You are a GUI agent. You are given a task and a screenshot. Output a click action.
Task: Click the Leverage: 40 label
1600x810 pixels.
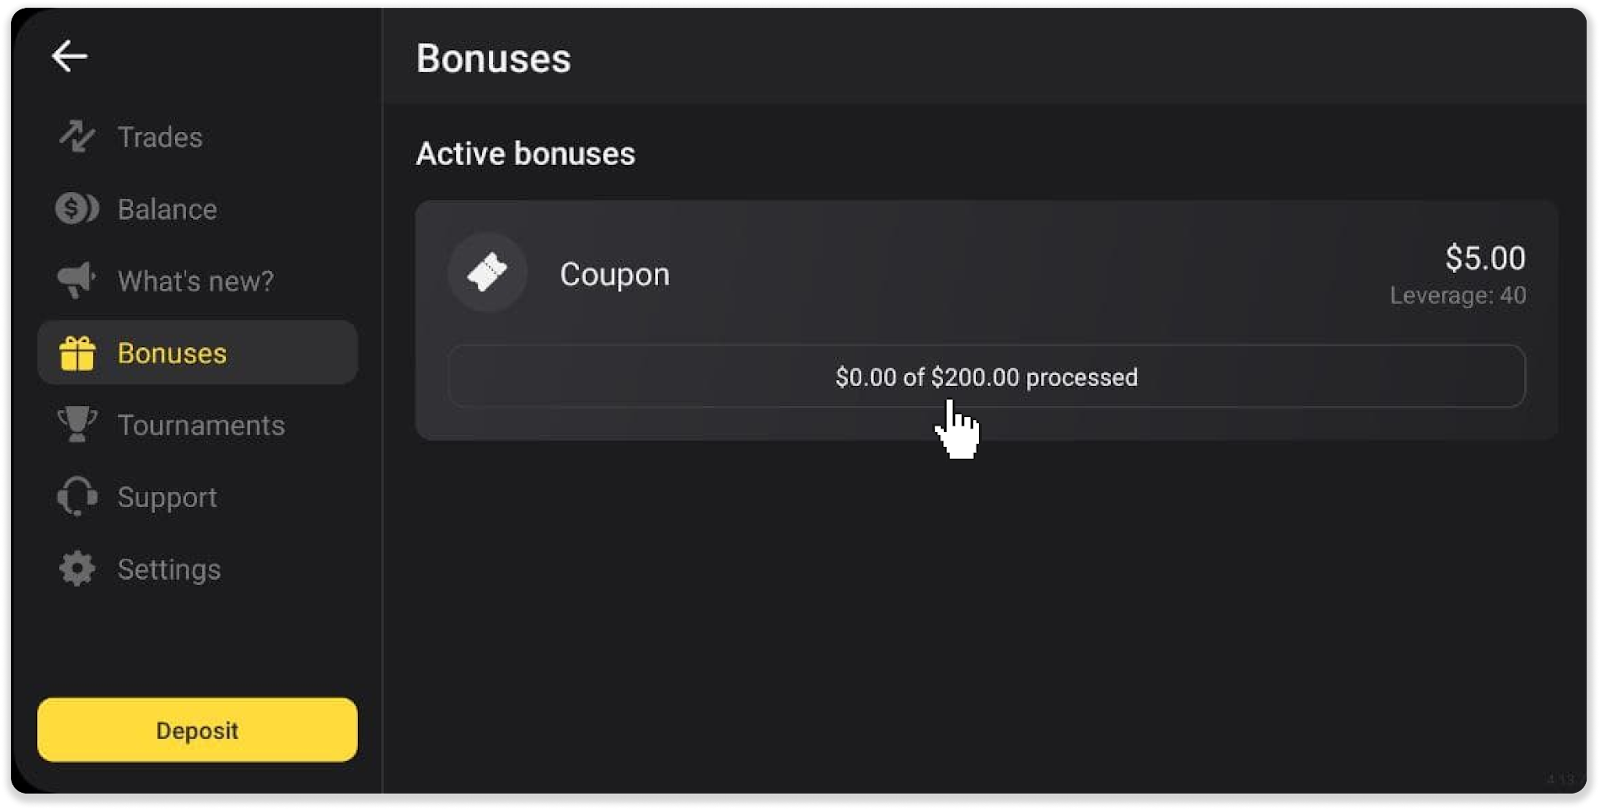[x=1456, y=295]
